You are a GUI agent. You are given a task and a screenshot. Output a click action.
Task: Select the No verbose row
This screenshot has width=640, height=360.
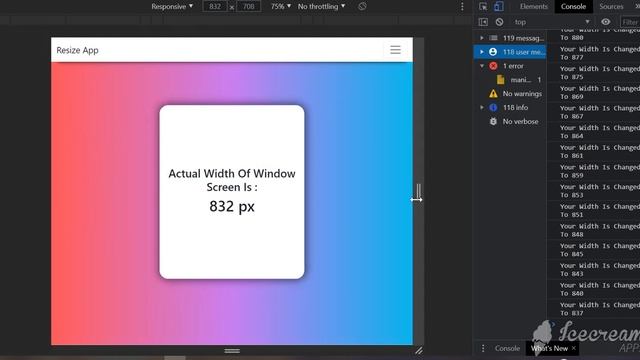510,121
